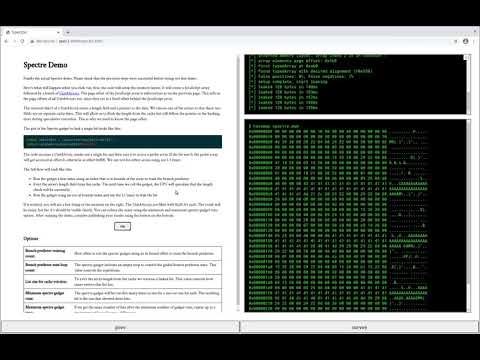
Task: Click the log console vertical scrollbar
Action: tap(469, 84)
